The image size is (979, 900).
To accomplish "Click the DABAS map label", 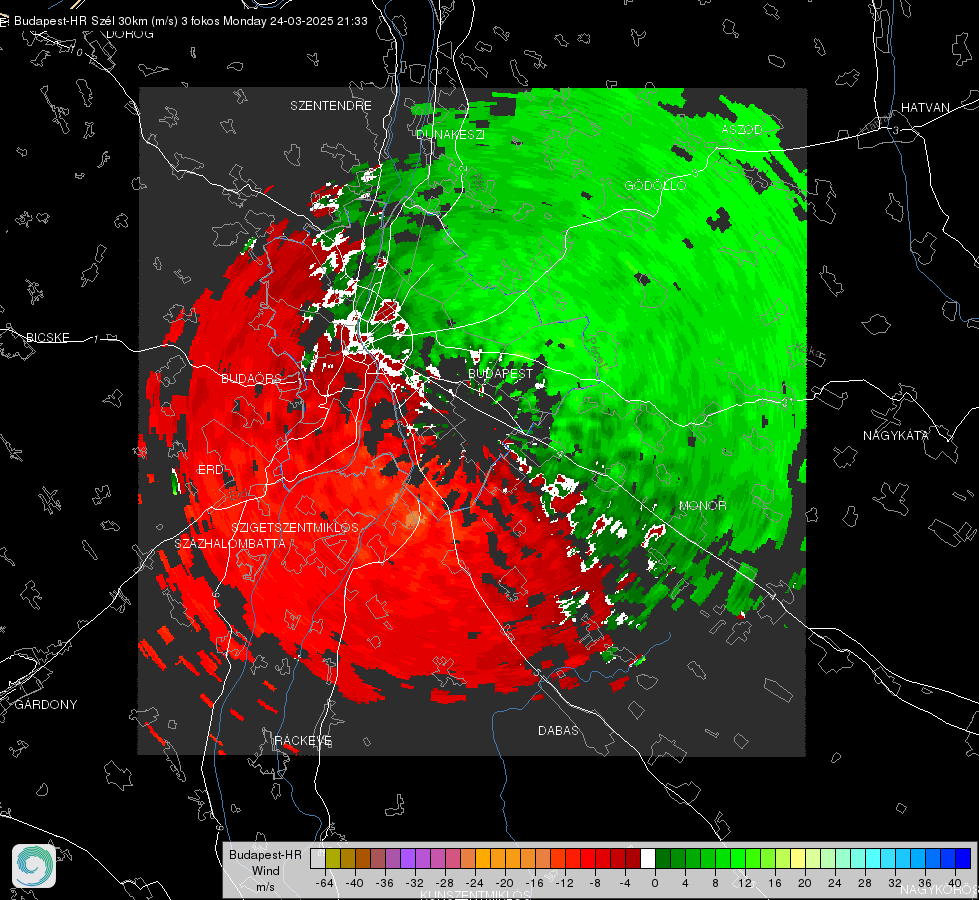I will (558, 730).
